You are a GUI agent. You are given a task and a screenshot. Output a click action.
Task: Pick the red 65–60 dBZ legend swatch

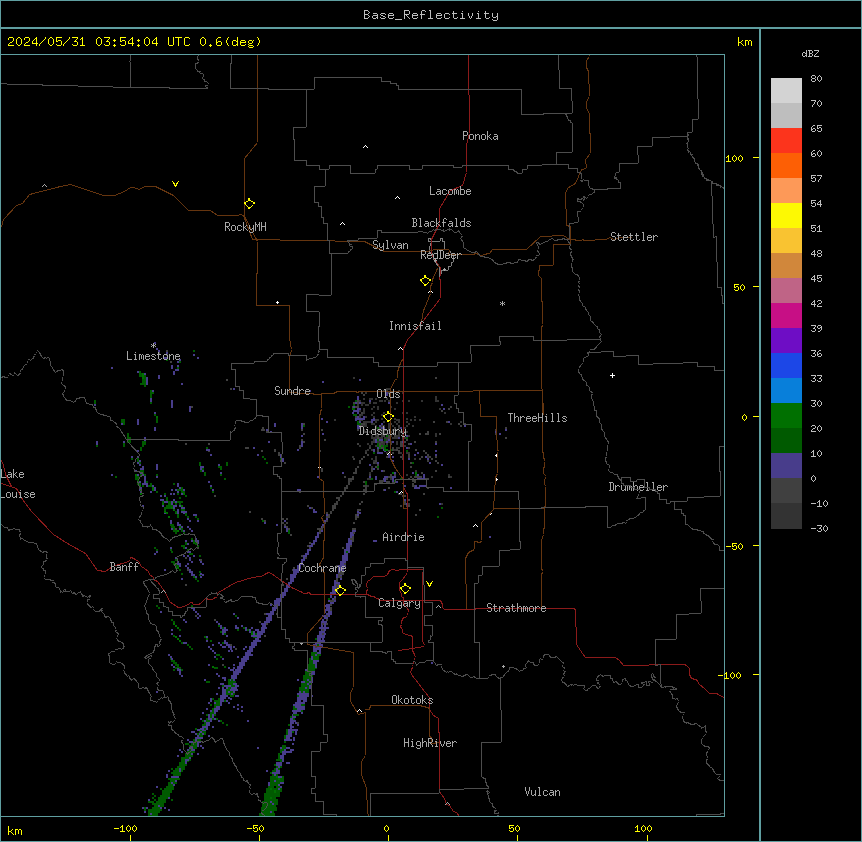pos(786,141)
